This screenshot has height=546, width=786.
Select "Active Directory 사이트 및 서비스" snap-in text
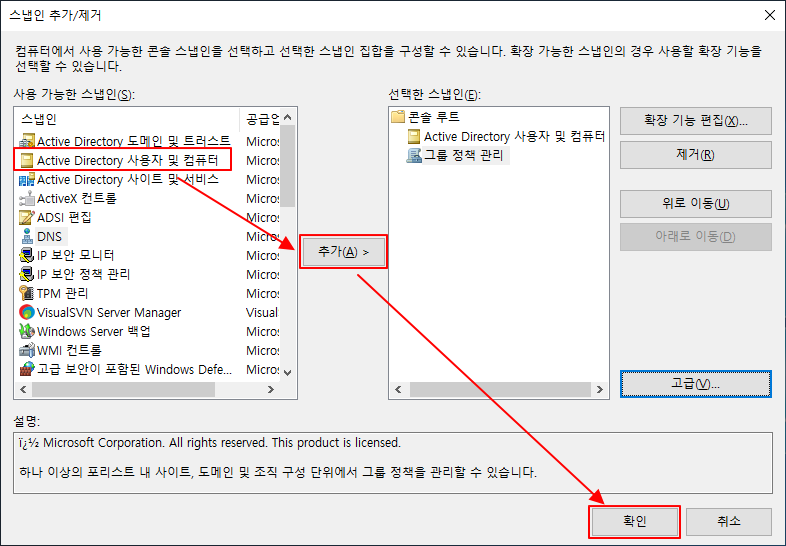tap(128, 179)
